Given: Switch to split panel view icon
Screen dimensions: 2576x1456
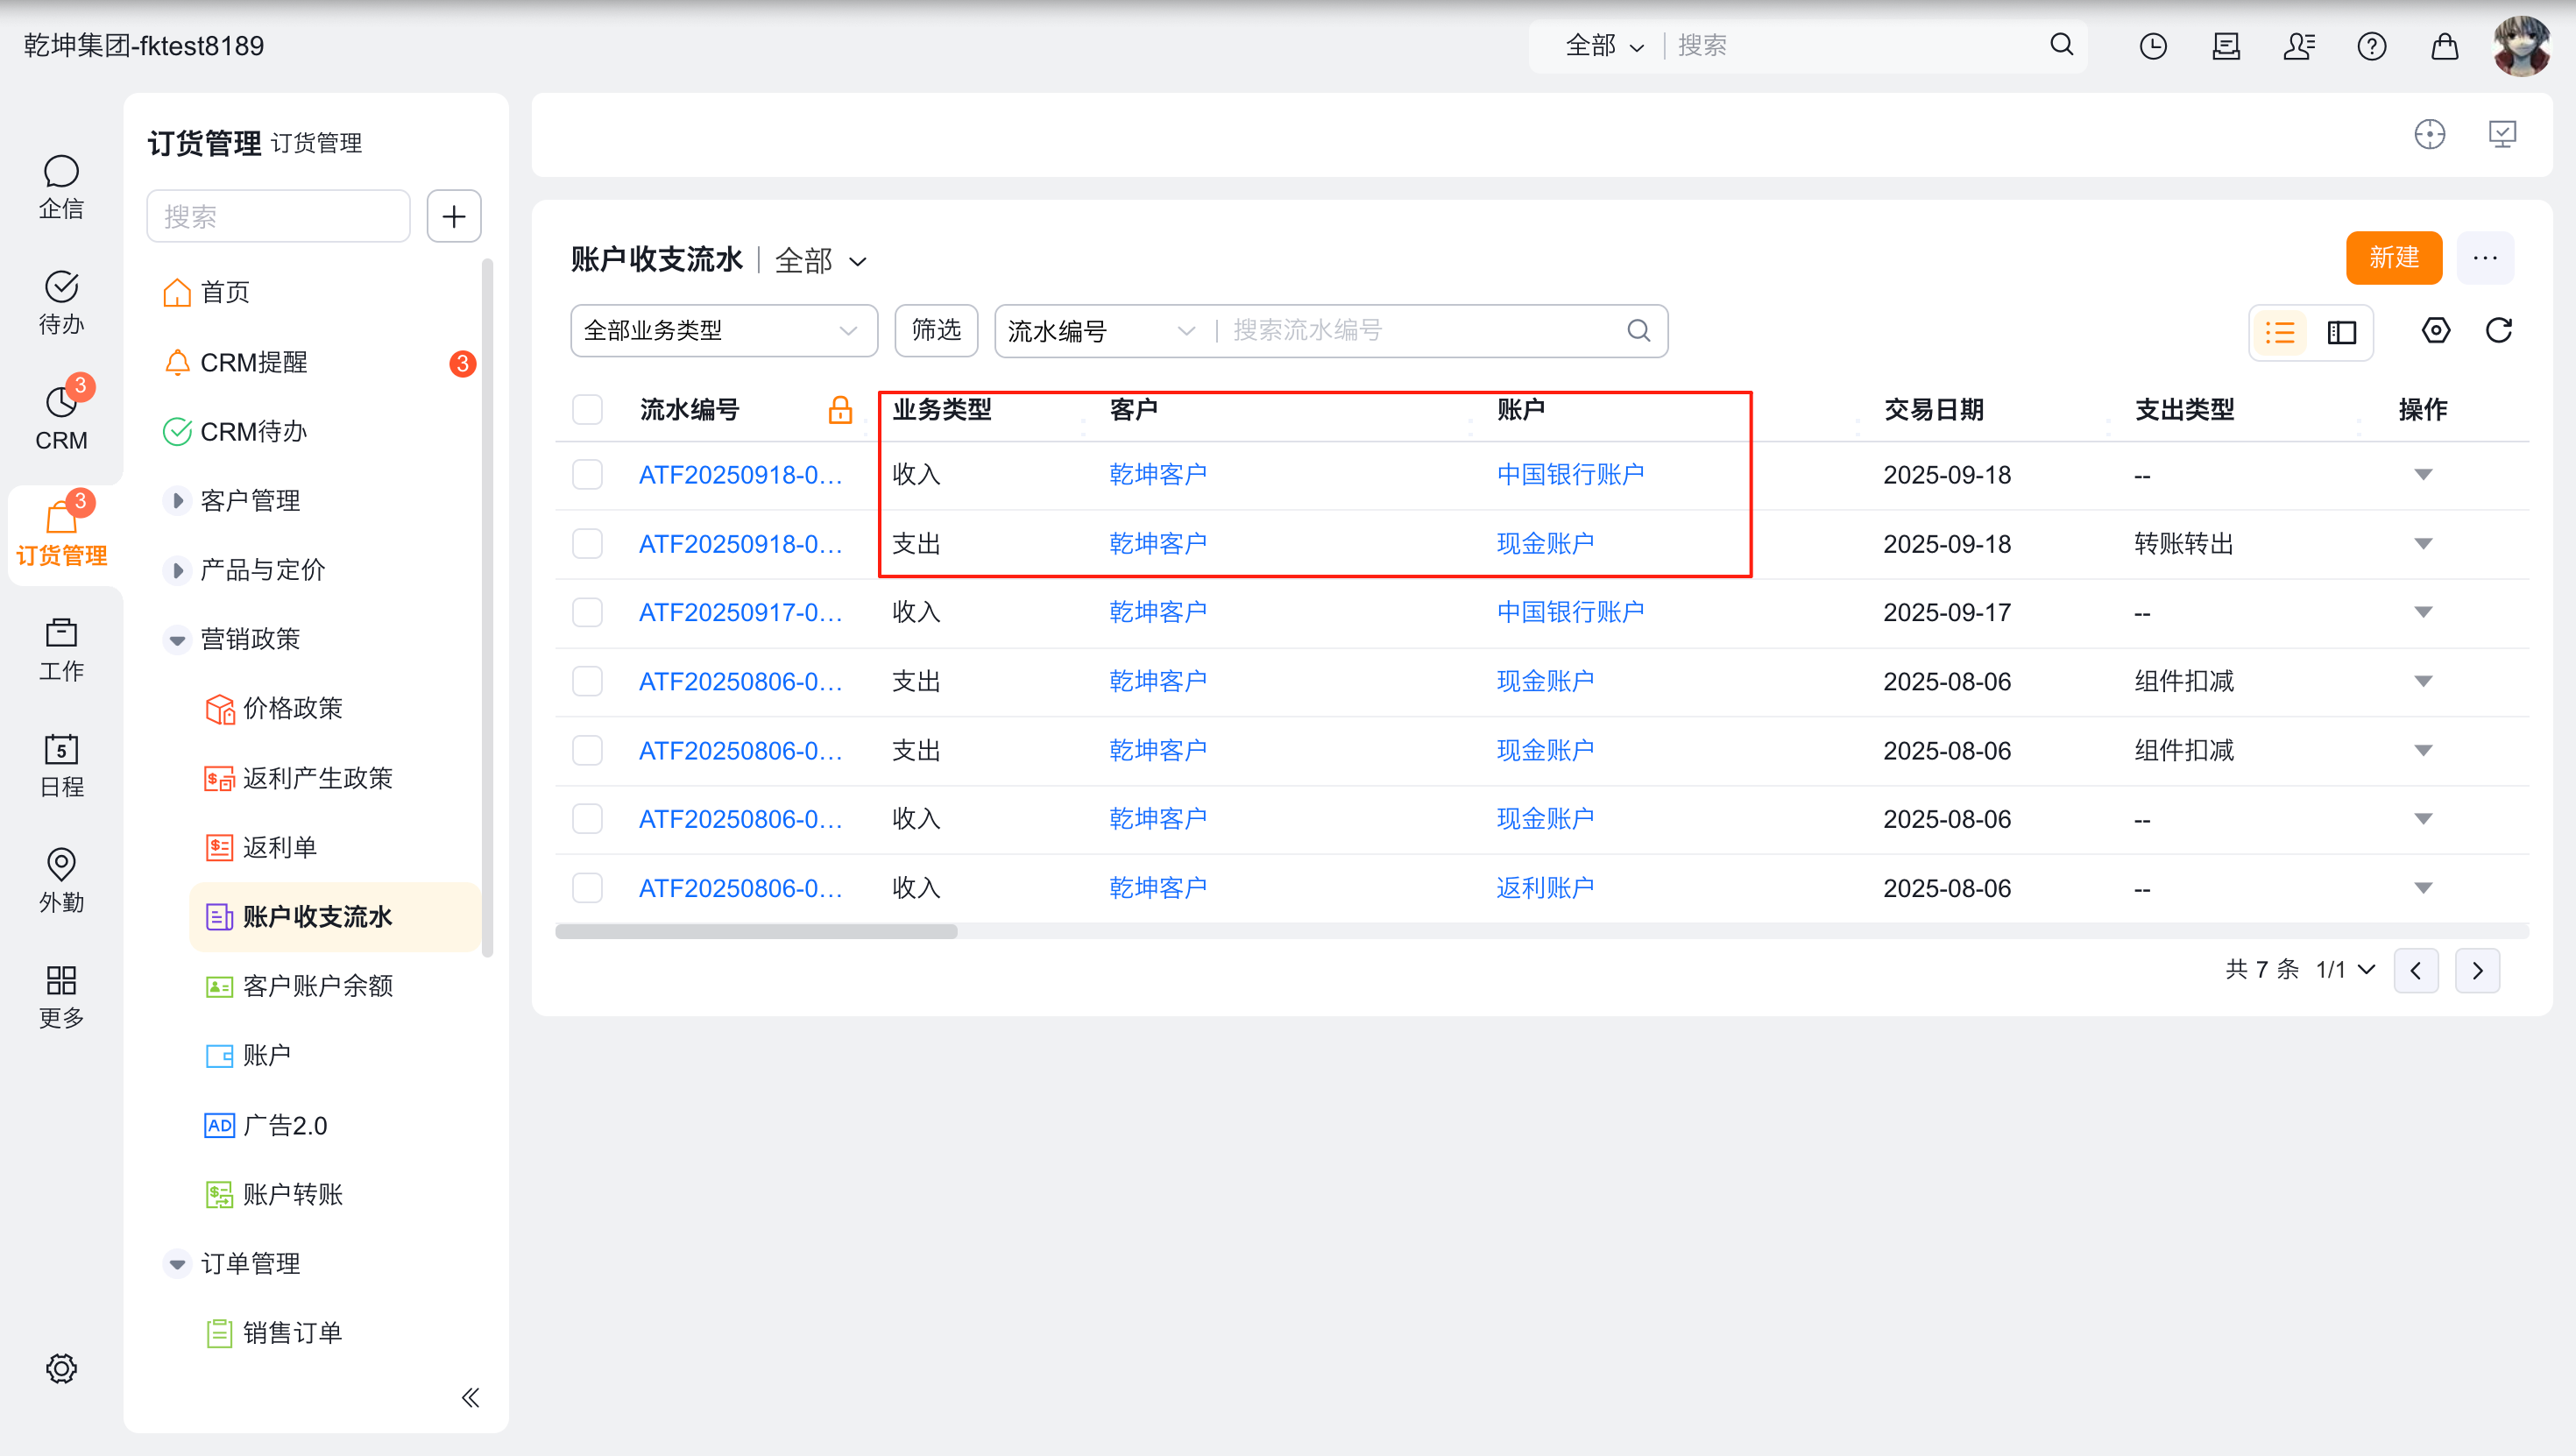Looking at the screenshot, I should [x=2341, y=332].
